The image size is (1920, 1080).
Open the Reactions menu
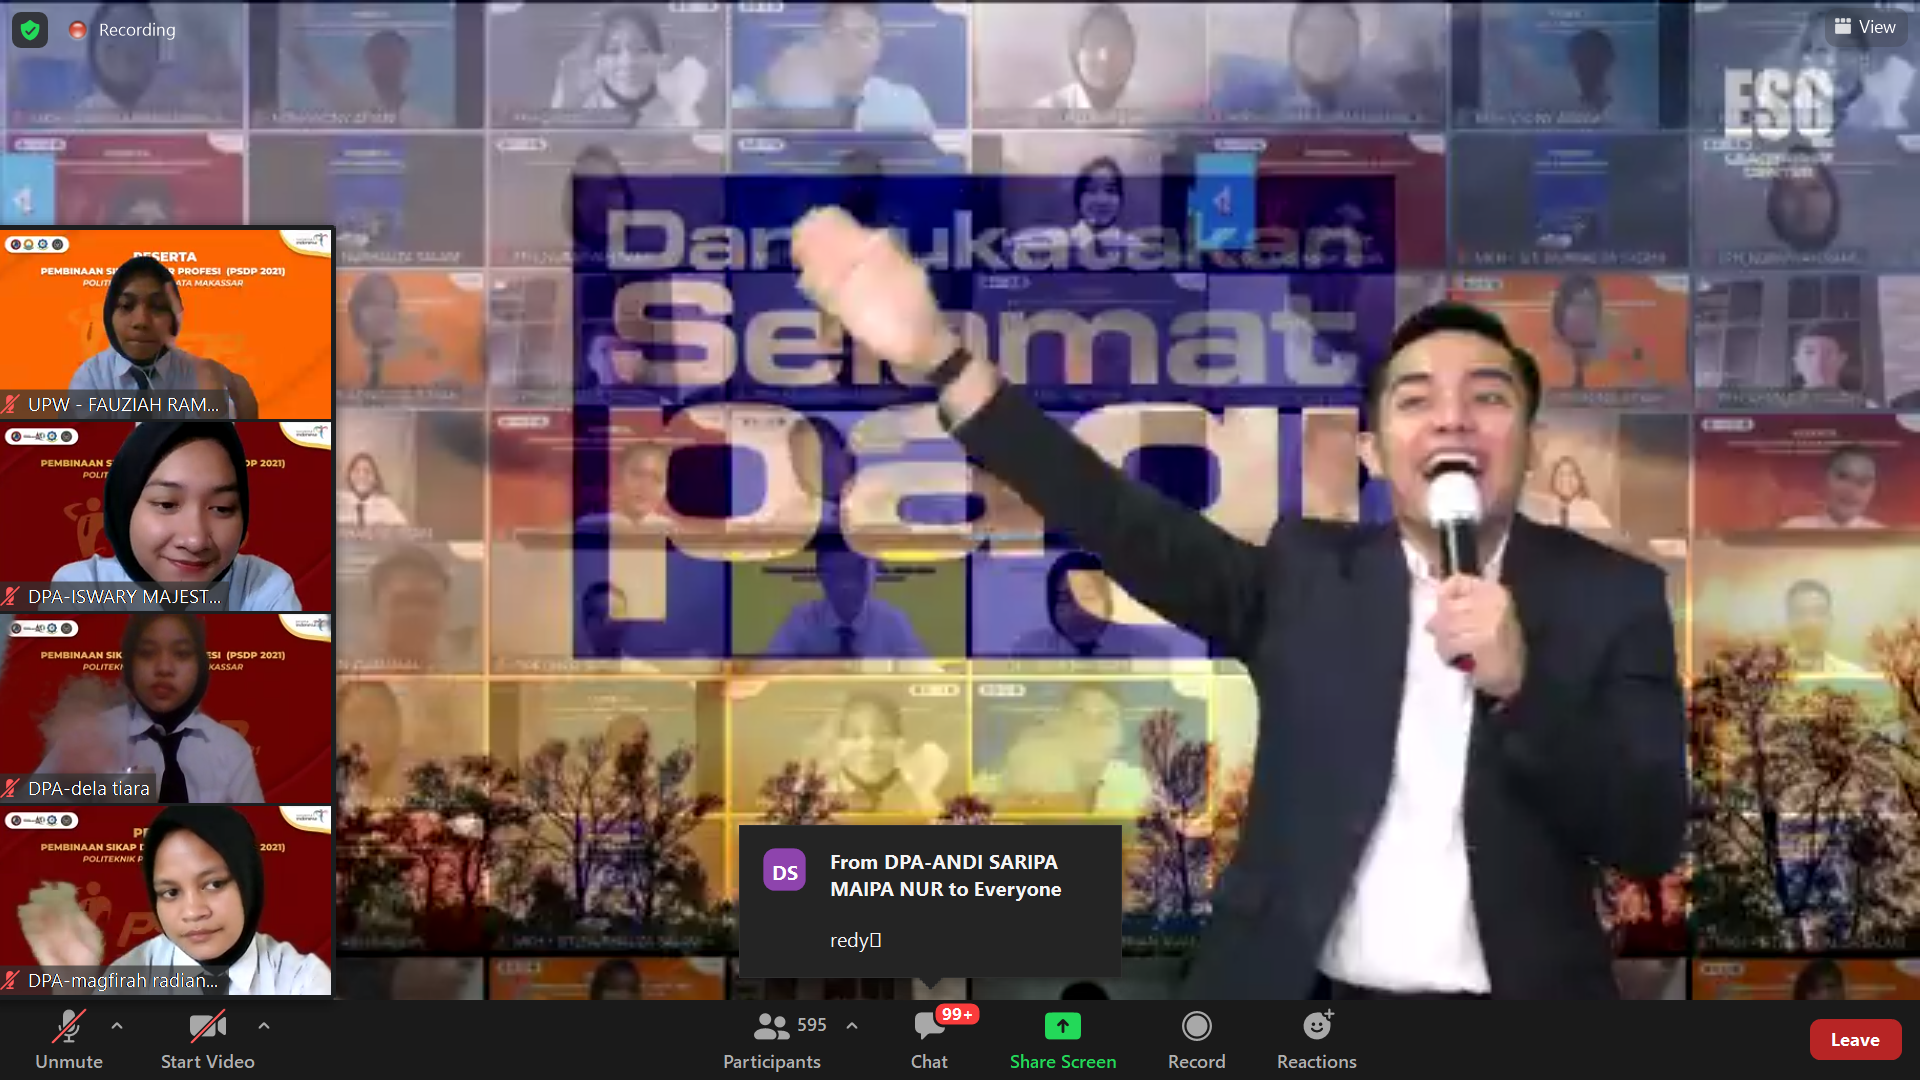(1316, 1040)
